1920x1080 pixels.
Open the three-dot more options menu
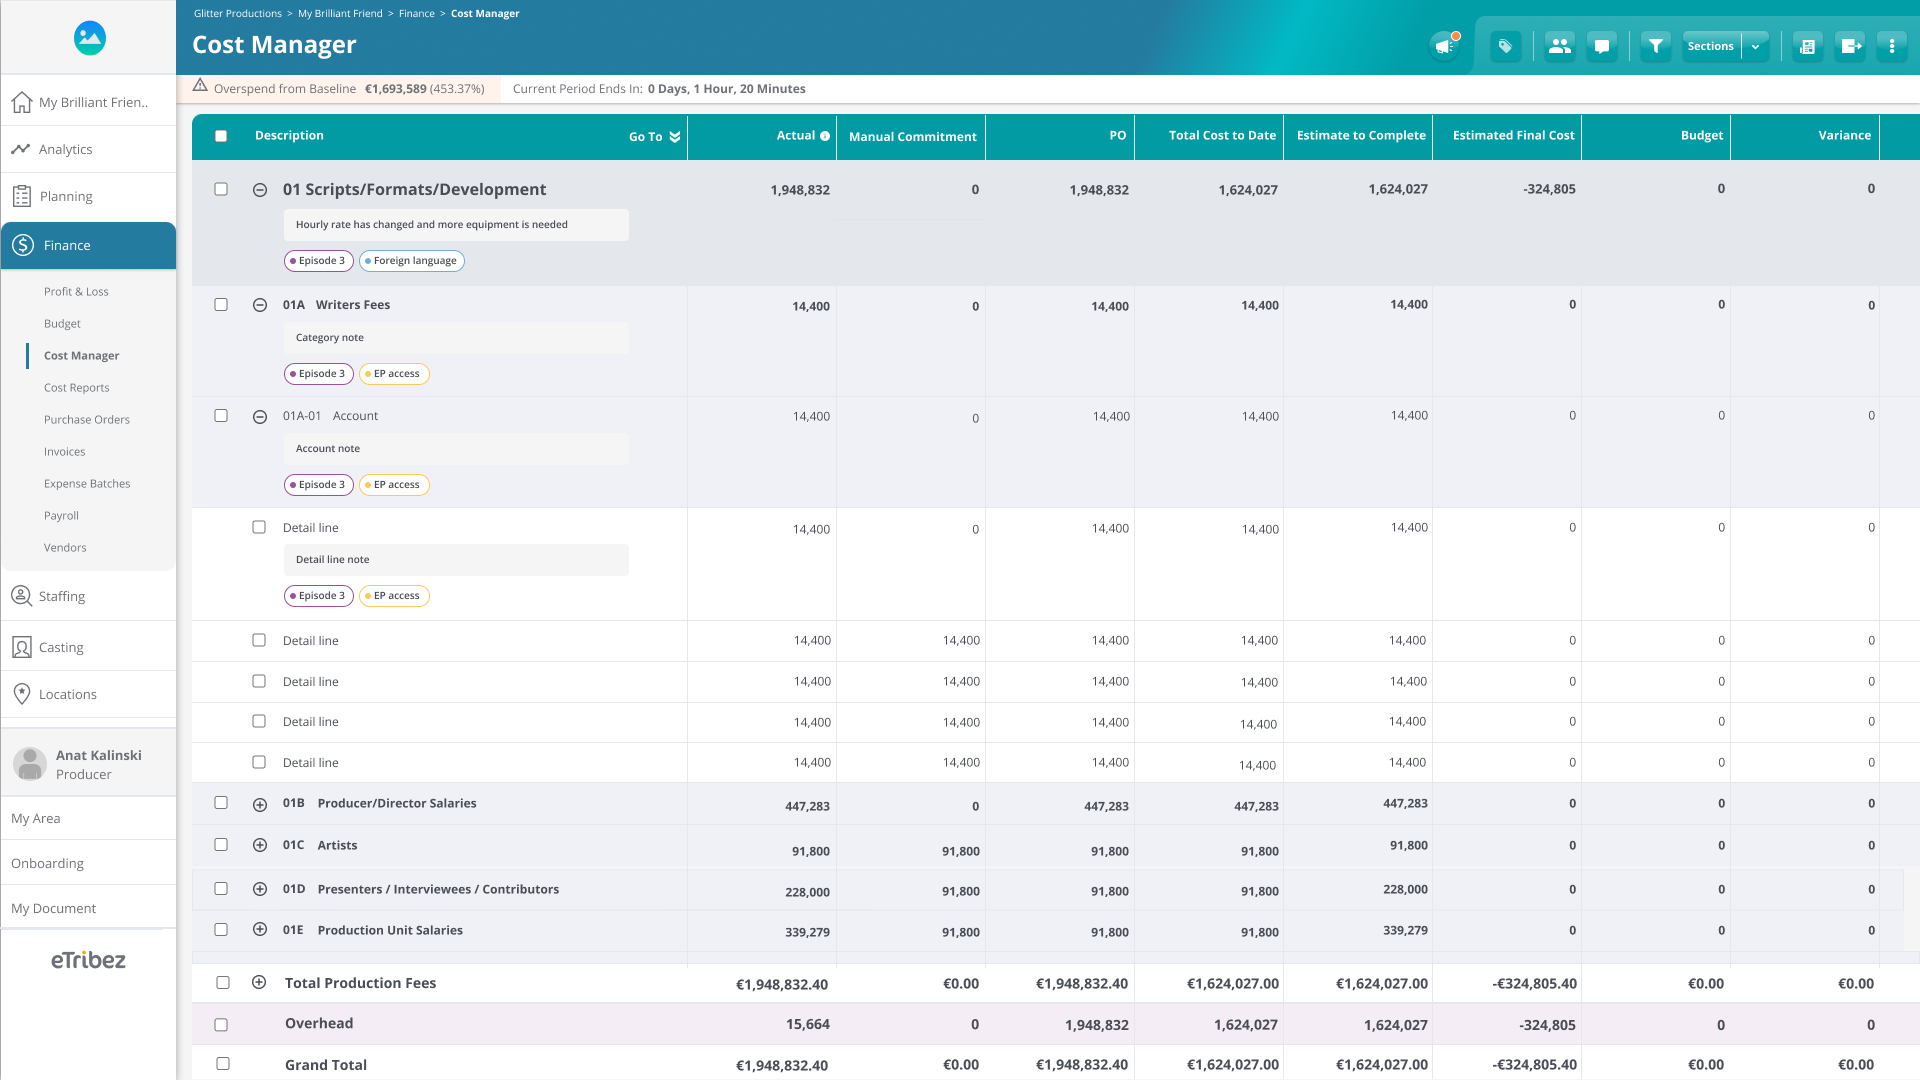tap(1892, 46)
